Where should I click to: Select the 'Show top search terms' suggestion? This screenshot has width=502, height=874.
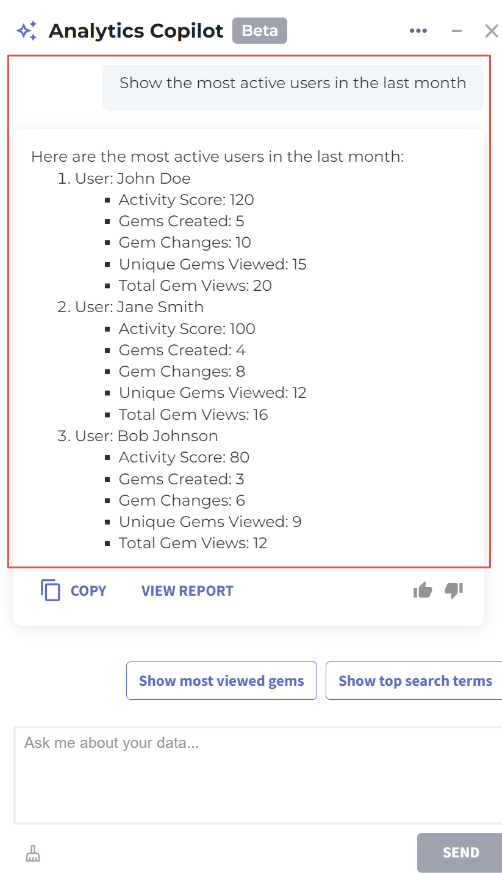point(415,681)
